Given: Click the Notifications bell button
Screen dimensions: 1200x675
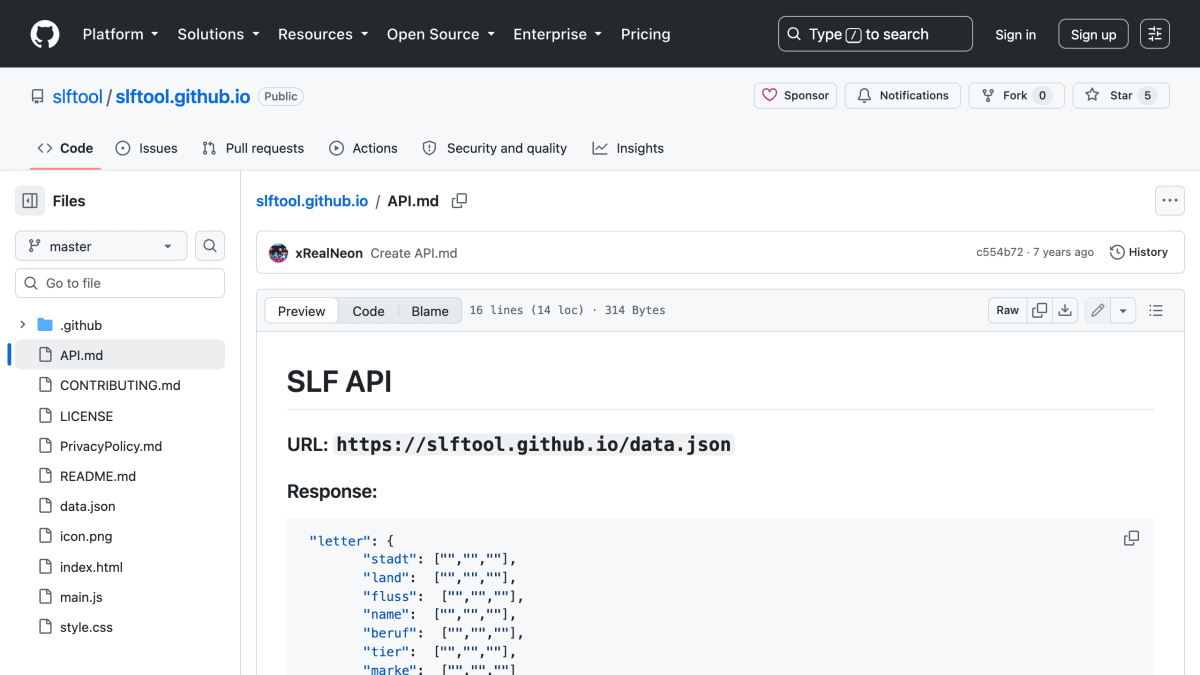Looking at the screenshot, I should point(903,96).
